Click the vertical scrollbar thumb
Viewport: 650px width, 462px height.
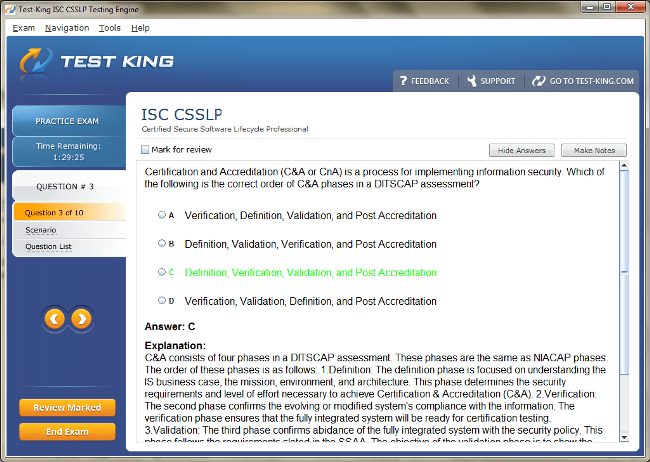[624, 272]
